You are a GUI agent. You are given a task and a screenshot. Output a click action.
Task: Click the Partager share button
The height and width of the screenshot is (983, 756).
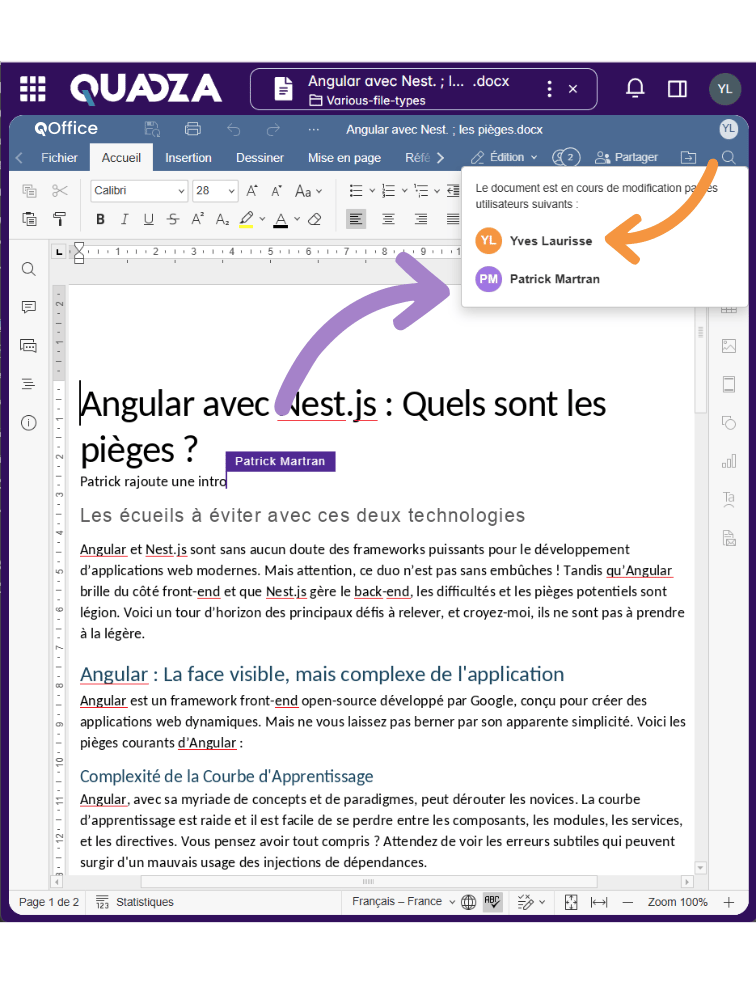(626, 157)
